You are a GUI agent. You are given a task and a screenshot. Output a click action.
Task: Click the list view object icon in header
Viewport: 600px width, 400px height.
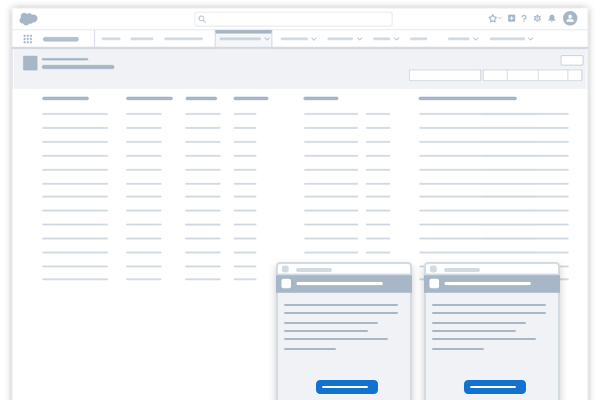pos(30,63)
